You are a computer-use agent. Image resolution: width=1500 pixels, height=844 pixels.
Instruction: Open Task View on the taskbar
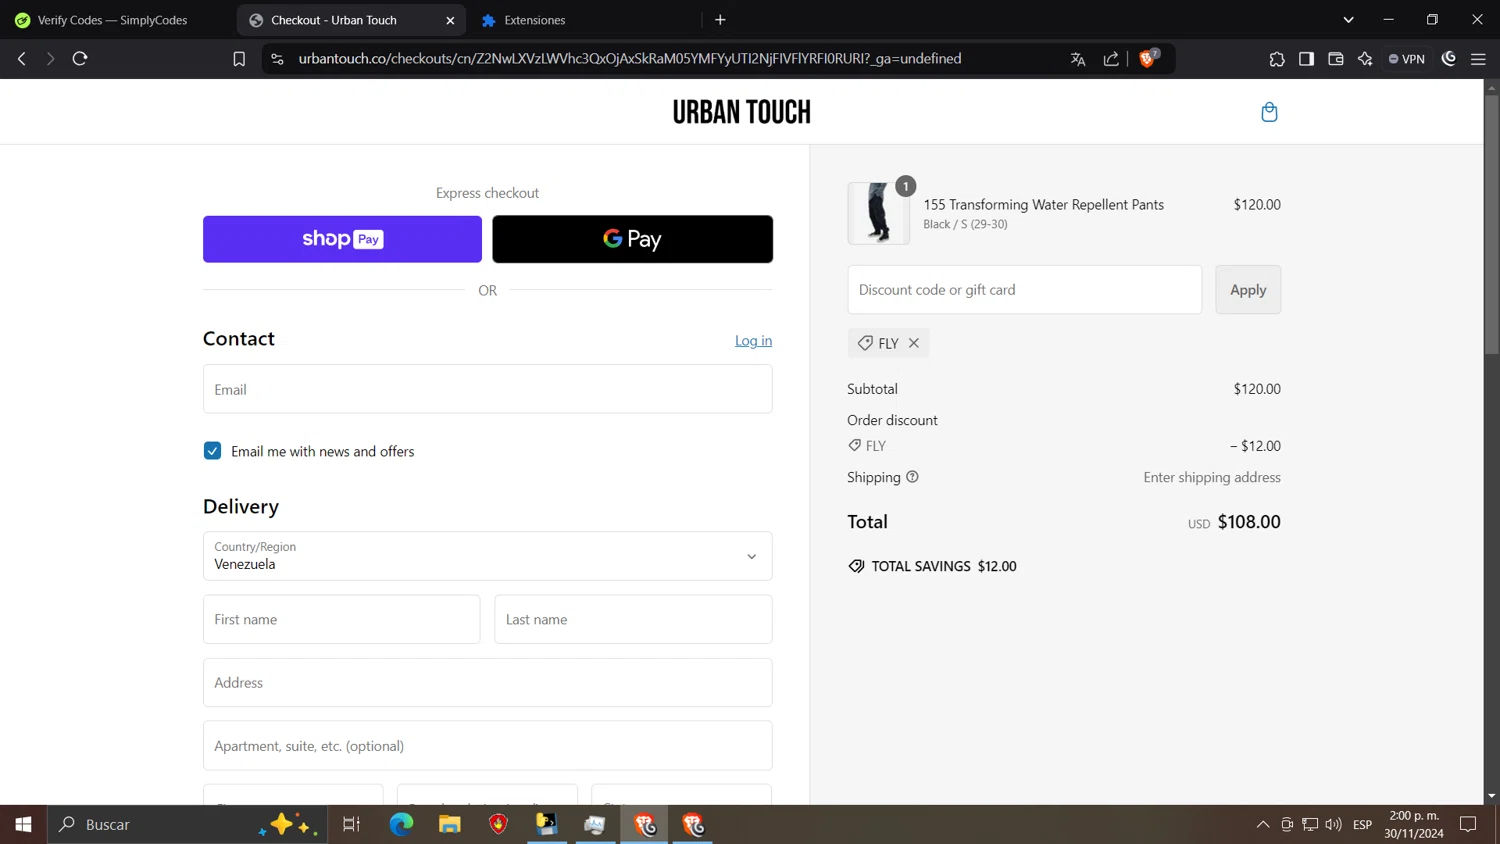(351, 824)
